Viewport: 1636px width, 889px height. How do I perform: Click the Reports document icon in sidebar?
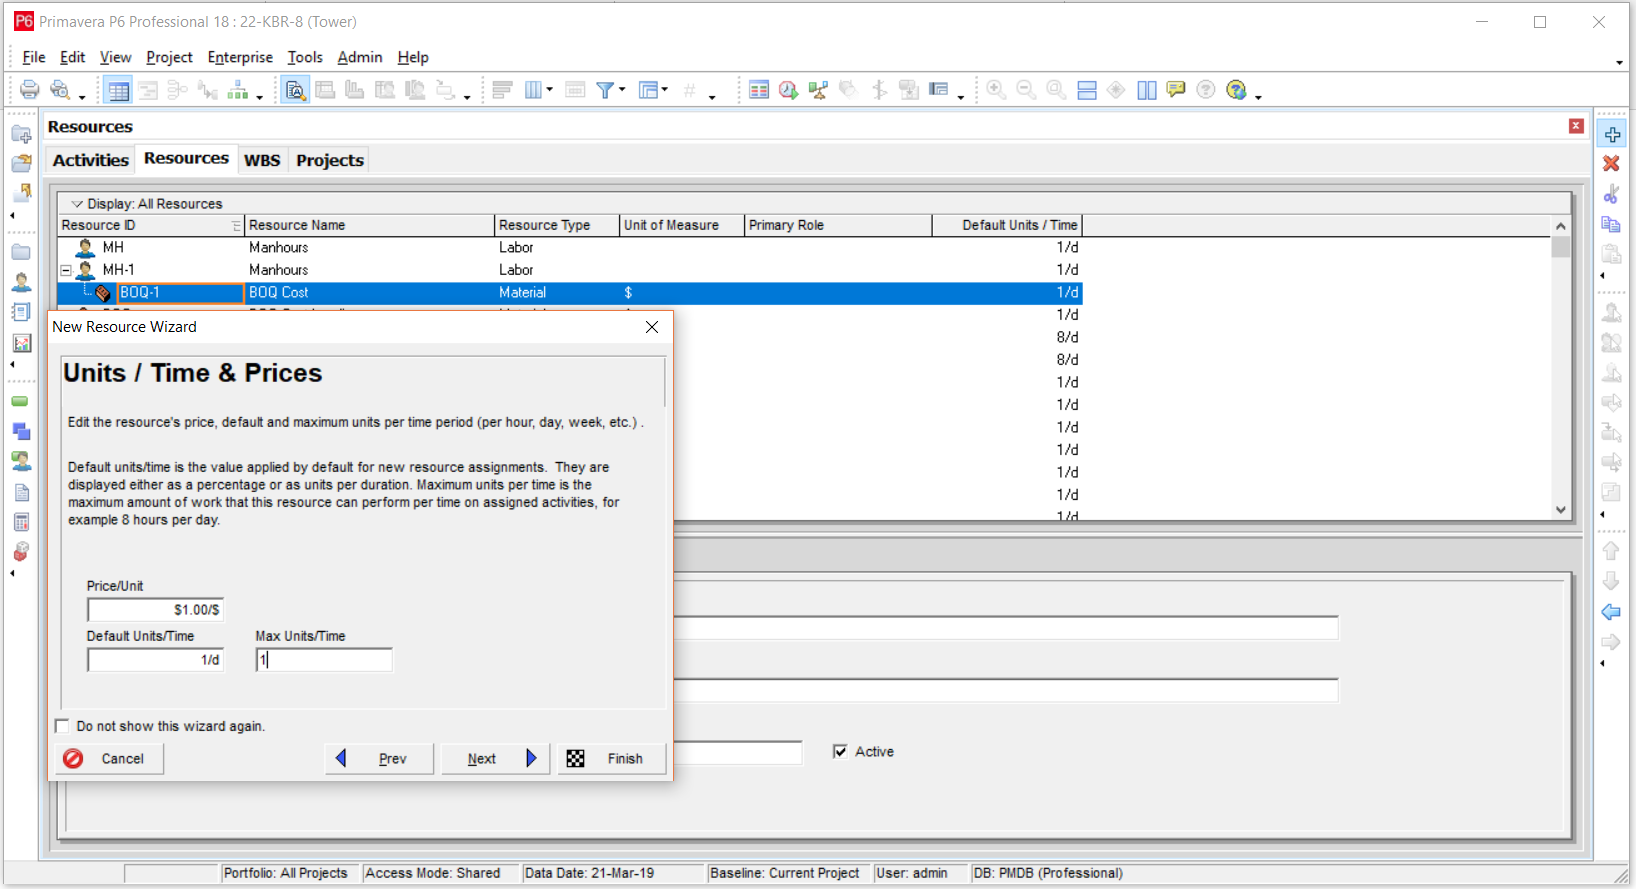click(21, 492)
